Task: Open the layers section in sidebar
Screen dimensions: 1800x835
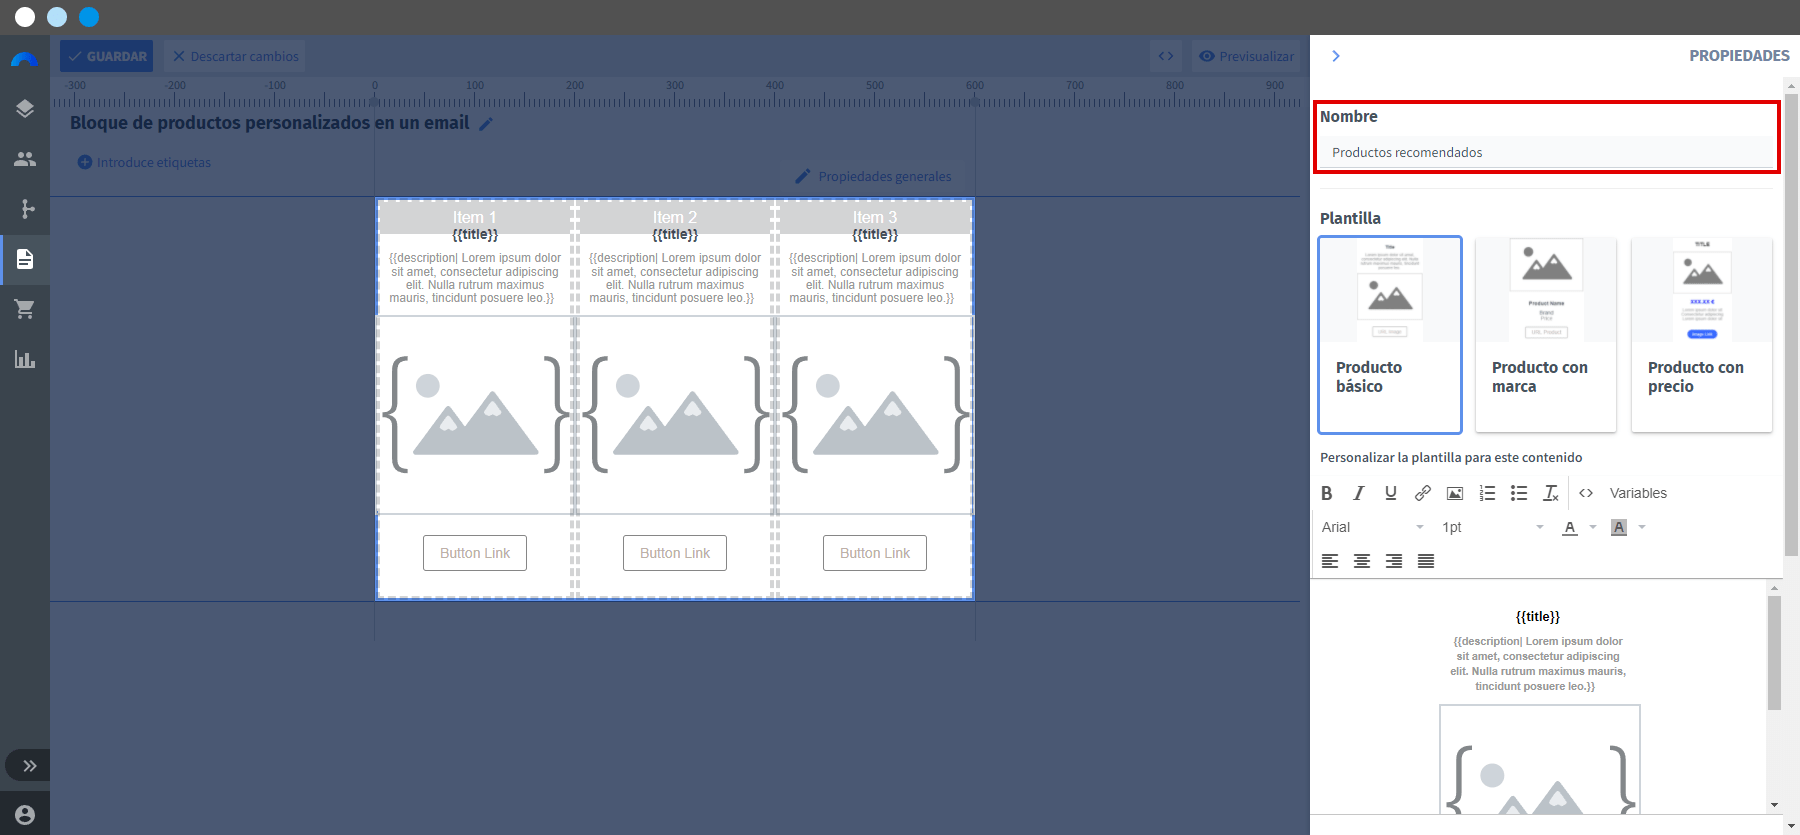Action: [x=25, y=109]
